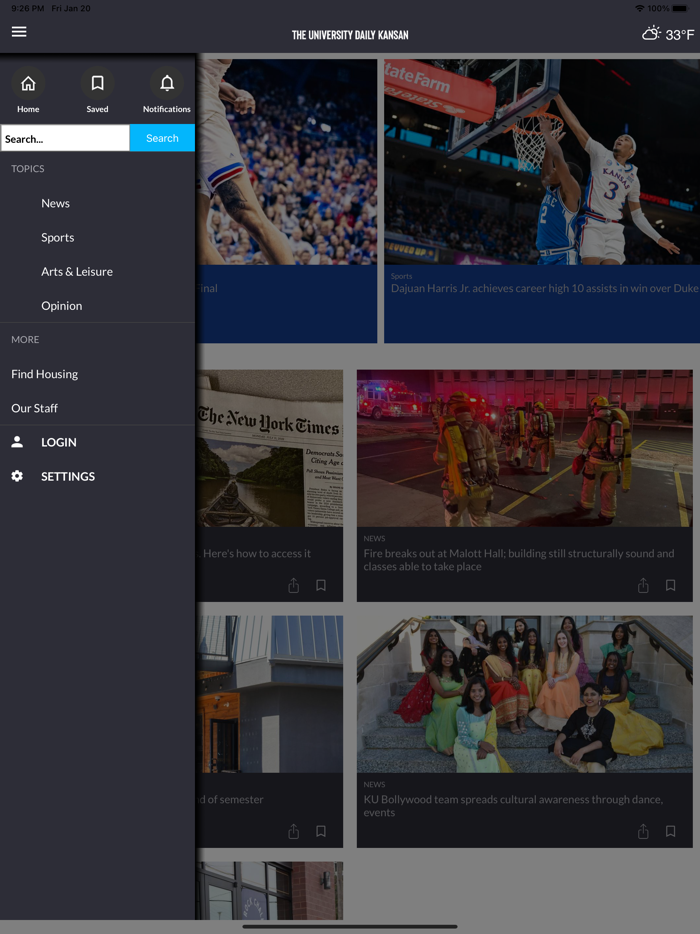
Task: Tap the SETTINGS label
Action: click(68, 476)
